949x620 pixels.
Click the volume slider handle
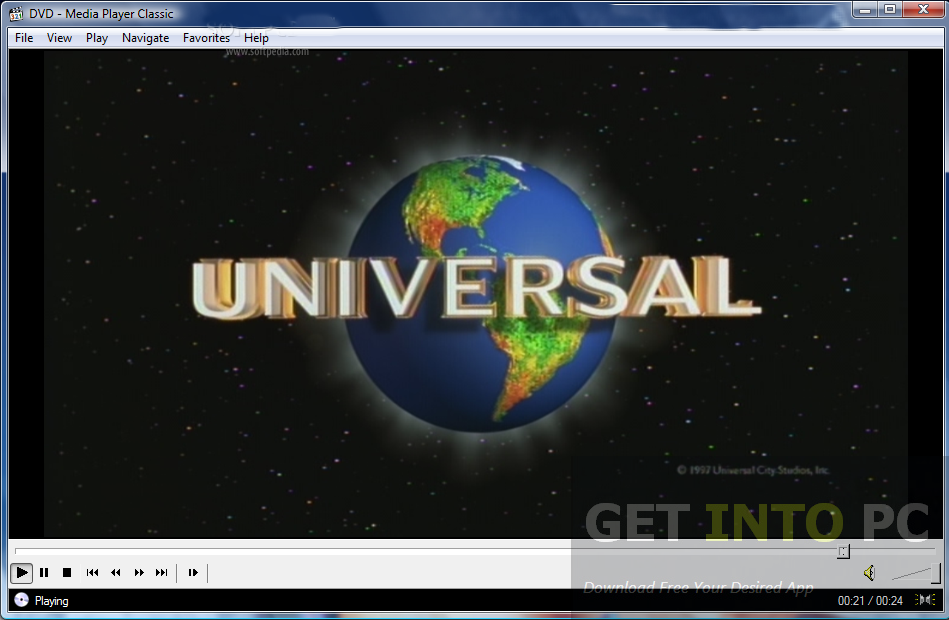click(x=935, y=573)
